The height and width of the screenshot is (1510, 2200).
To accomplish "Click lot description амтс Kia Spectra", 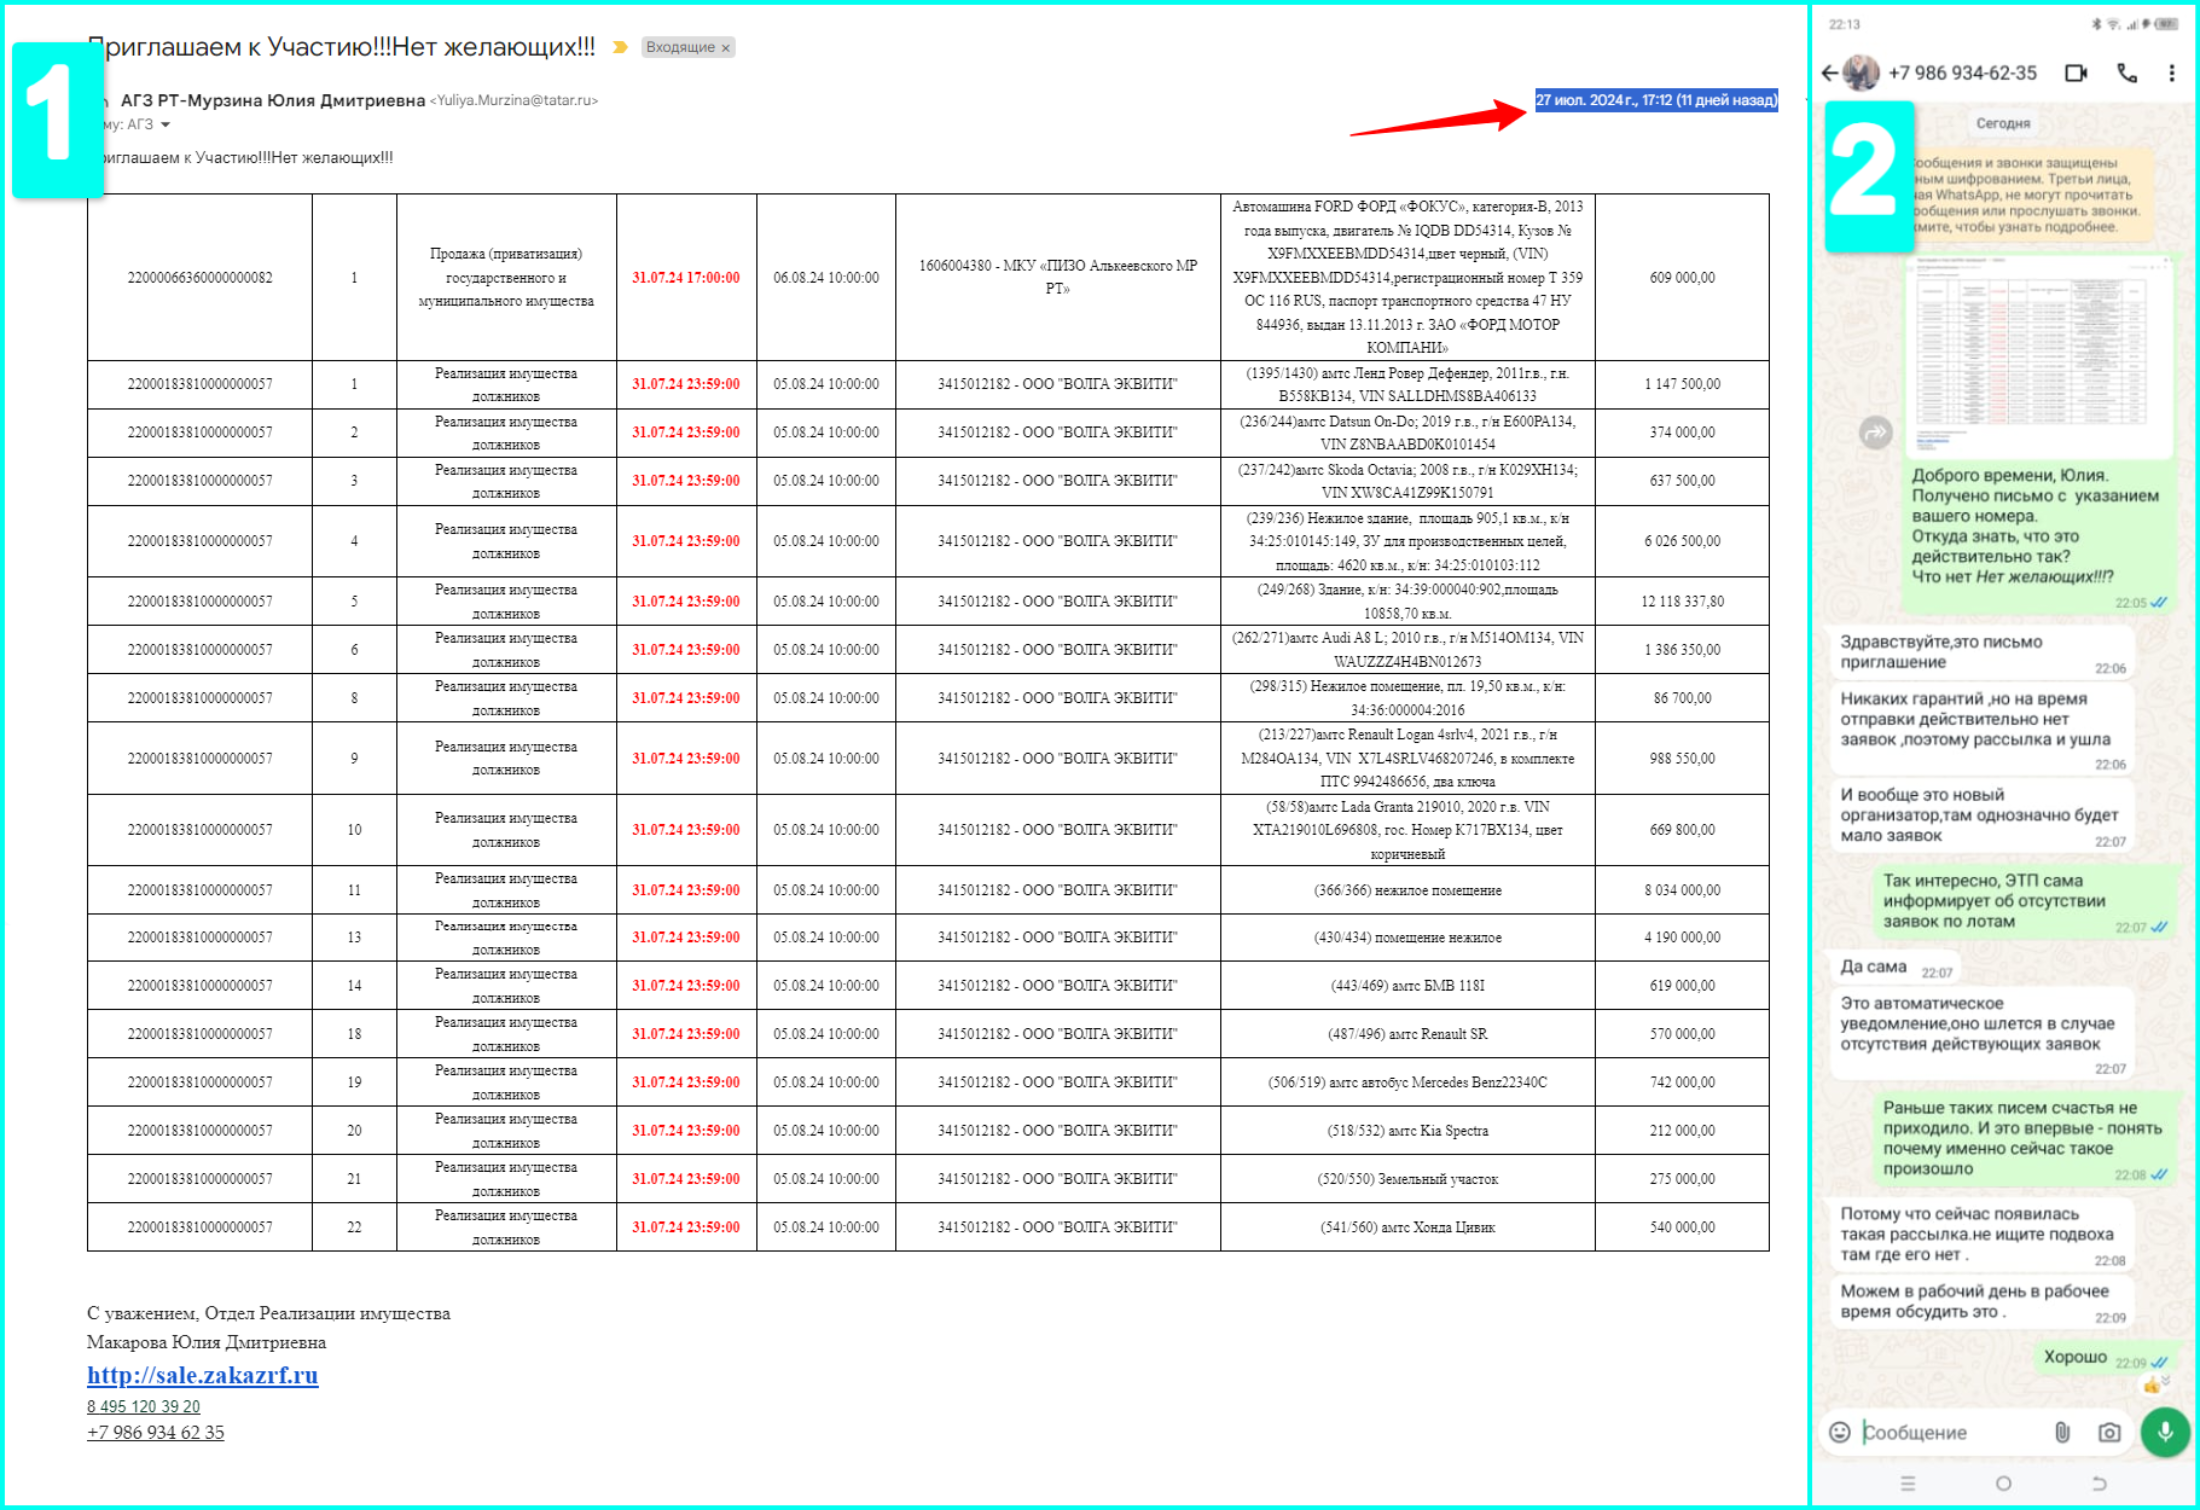I will (1408, 1131).
